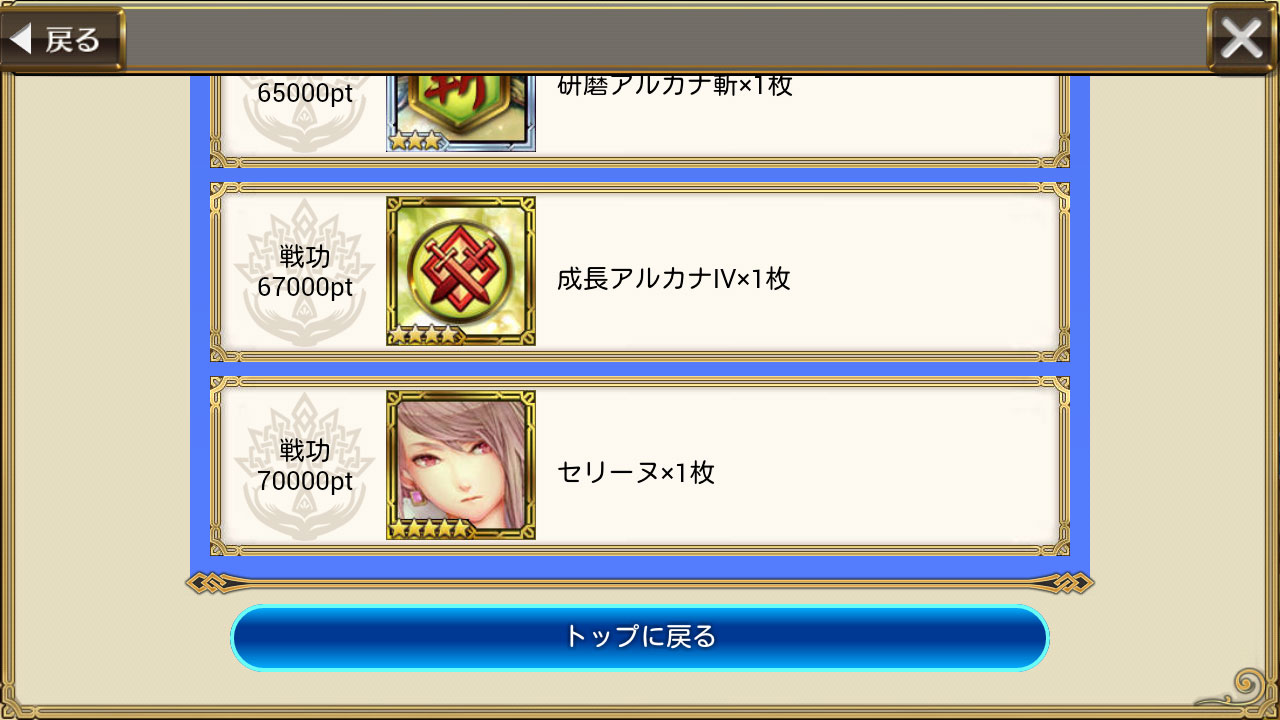
Task: Select the 戦功 67000pt emblem label
Action: click(x=304, y=272)
